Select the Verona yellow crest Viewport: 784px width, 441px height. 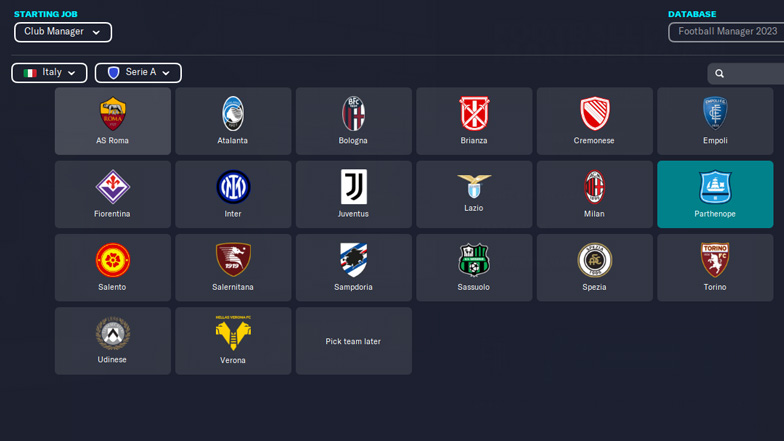233,332
